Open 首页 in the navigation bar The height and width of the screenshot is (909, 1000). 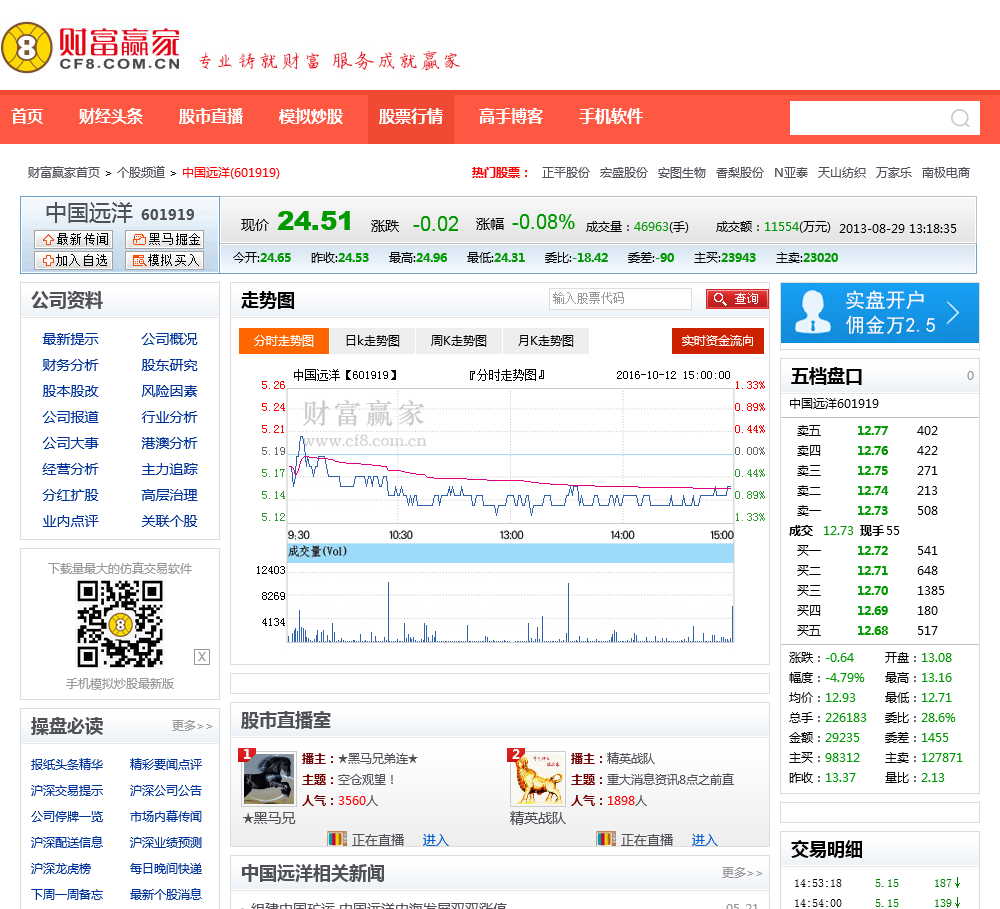[x=27, y=116]
